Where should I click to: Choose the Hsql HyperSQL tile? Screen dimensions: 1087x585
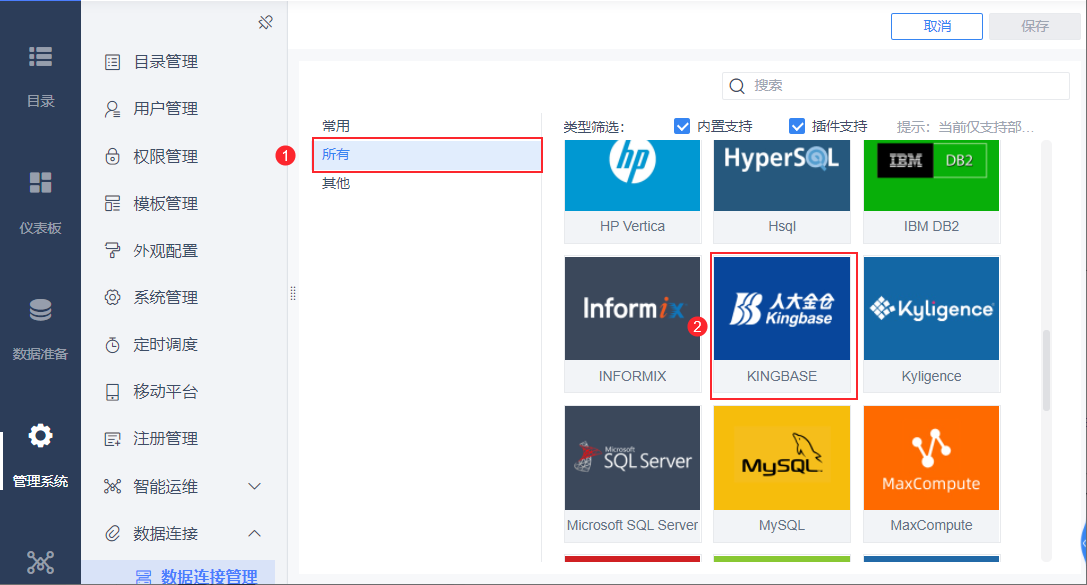782,191
